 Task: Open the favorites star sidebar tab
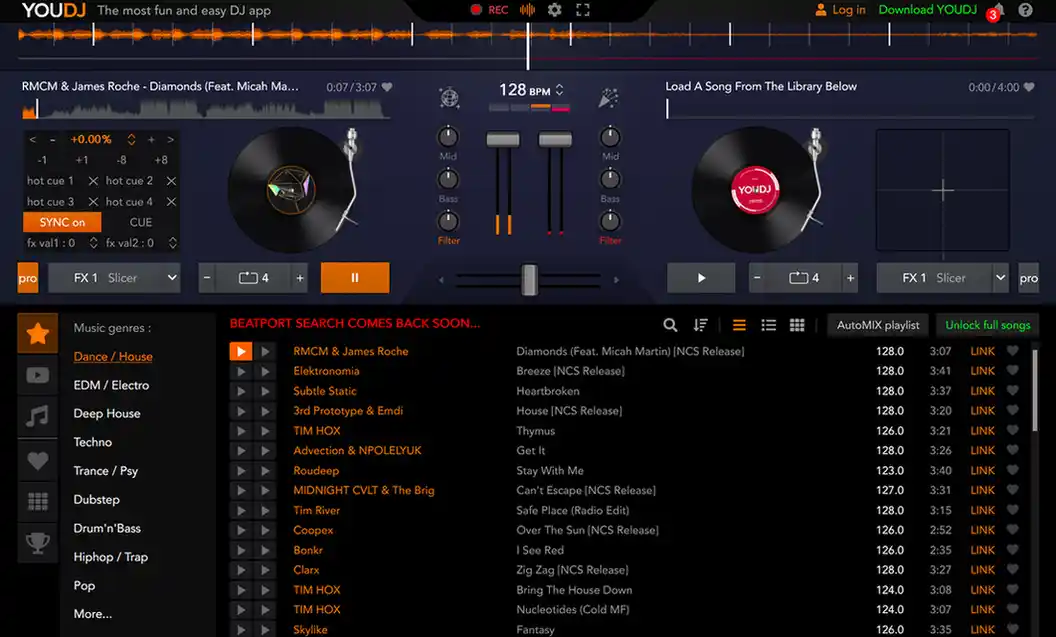(38, 333)
